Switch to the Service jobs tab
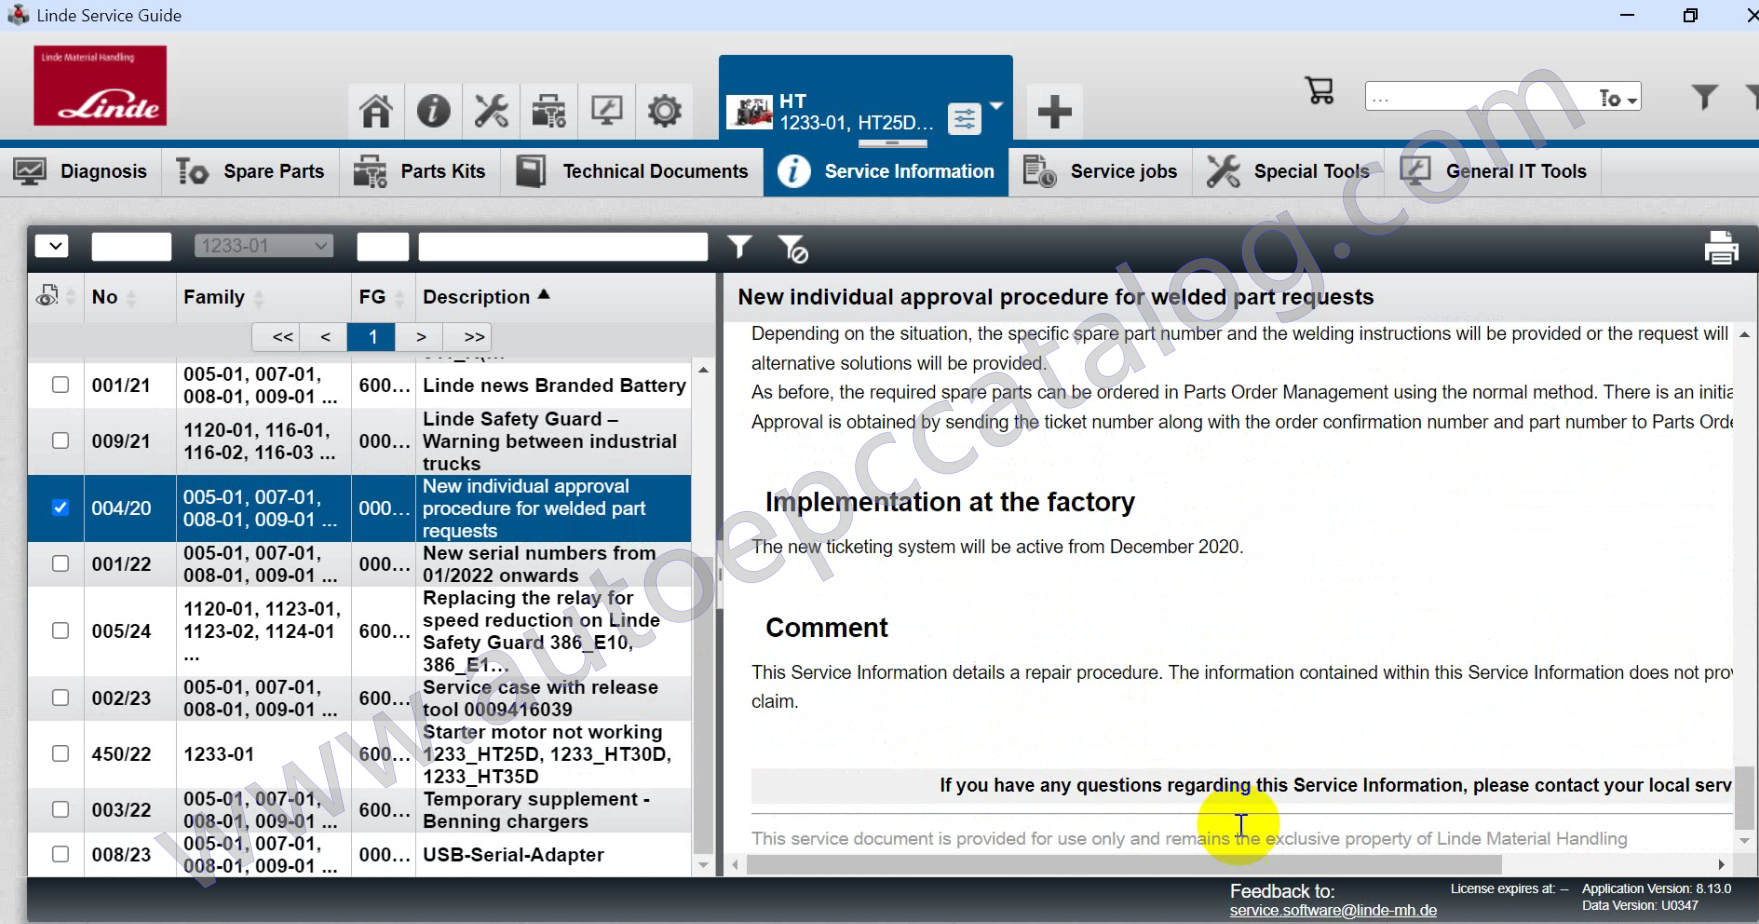Screen dimensions: 1759x924 pos(1100,171)
